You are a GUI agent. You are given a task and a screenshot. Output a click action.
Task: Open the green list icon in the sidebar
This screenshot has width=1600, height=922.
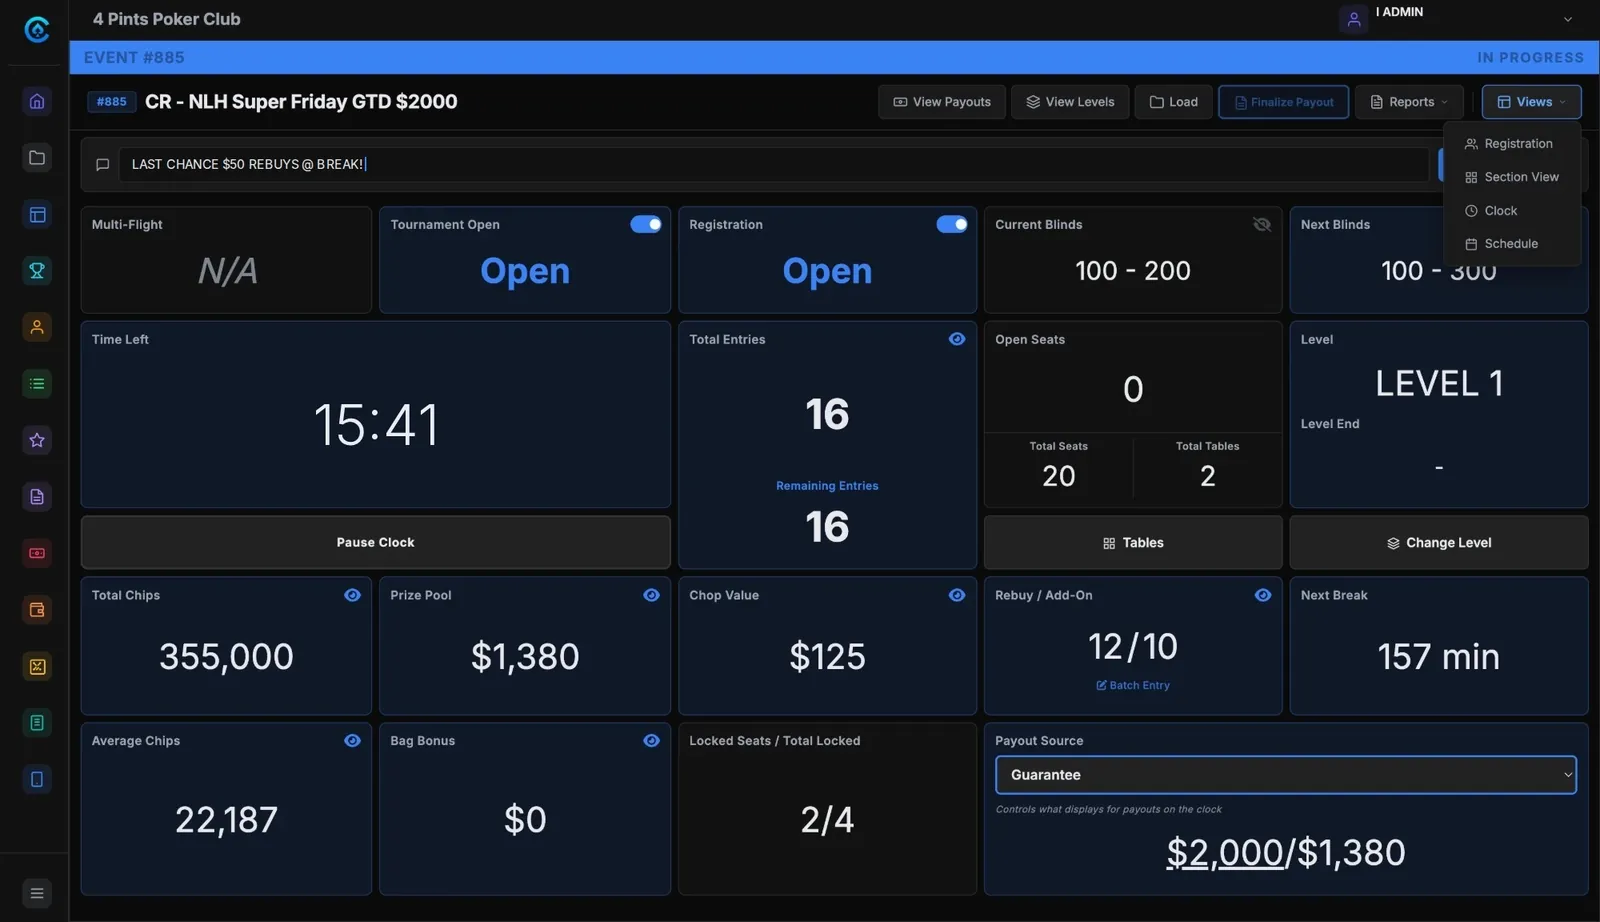(37, 384)
